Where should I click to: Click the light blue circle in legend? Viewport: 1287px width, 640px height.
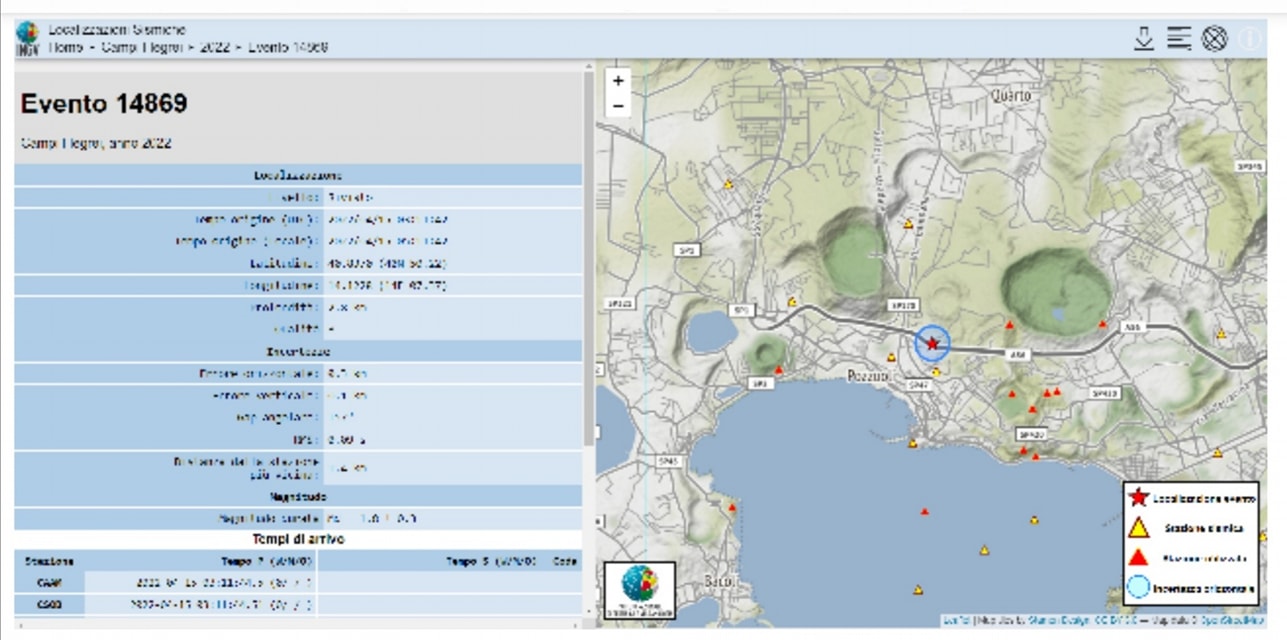[1137, 587]
